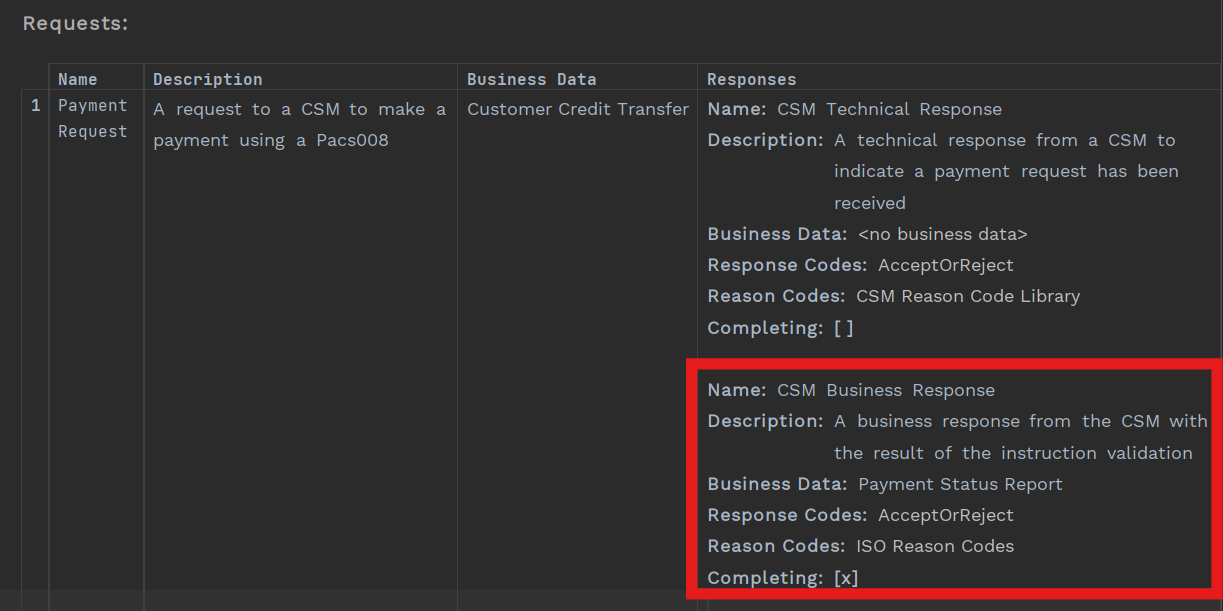Screen dimensions: 1223x611
Task: Select the Name column header
Action: pyautogui.click(x=78, y=79)
